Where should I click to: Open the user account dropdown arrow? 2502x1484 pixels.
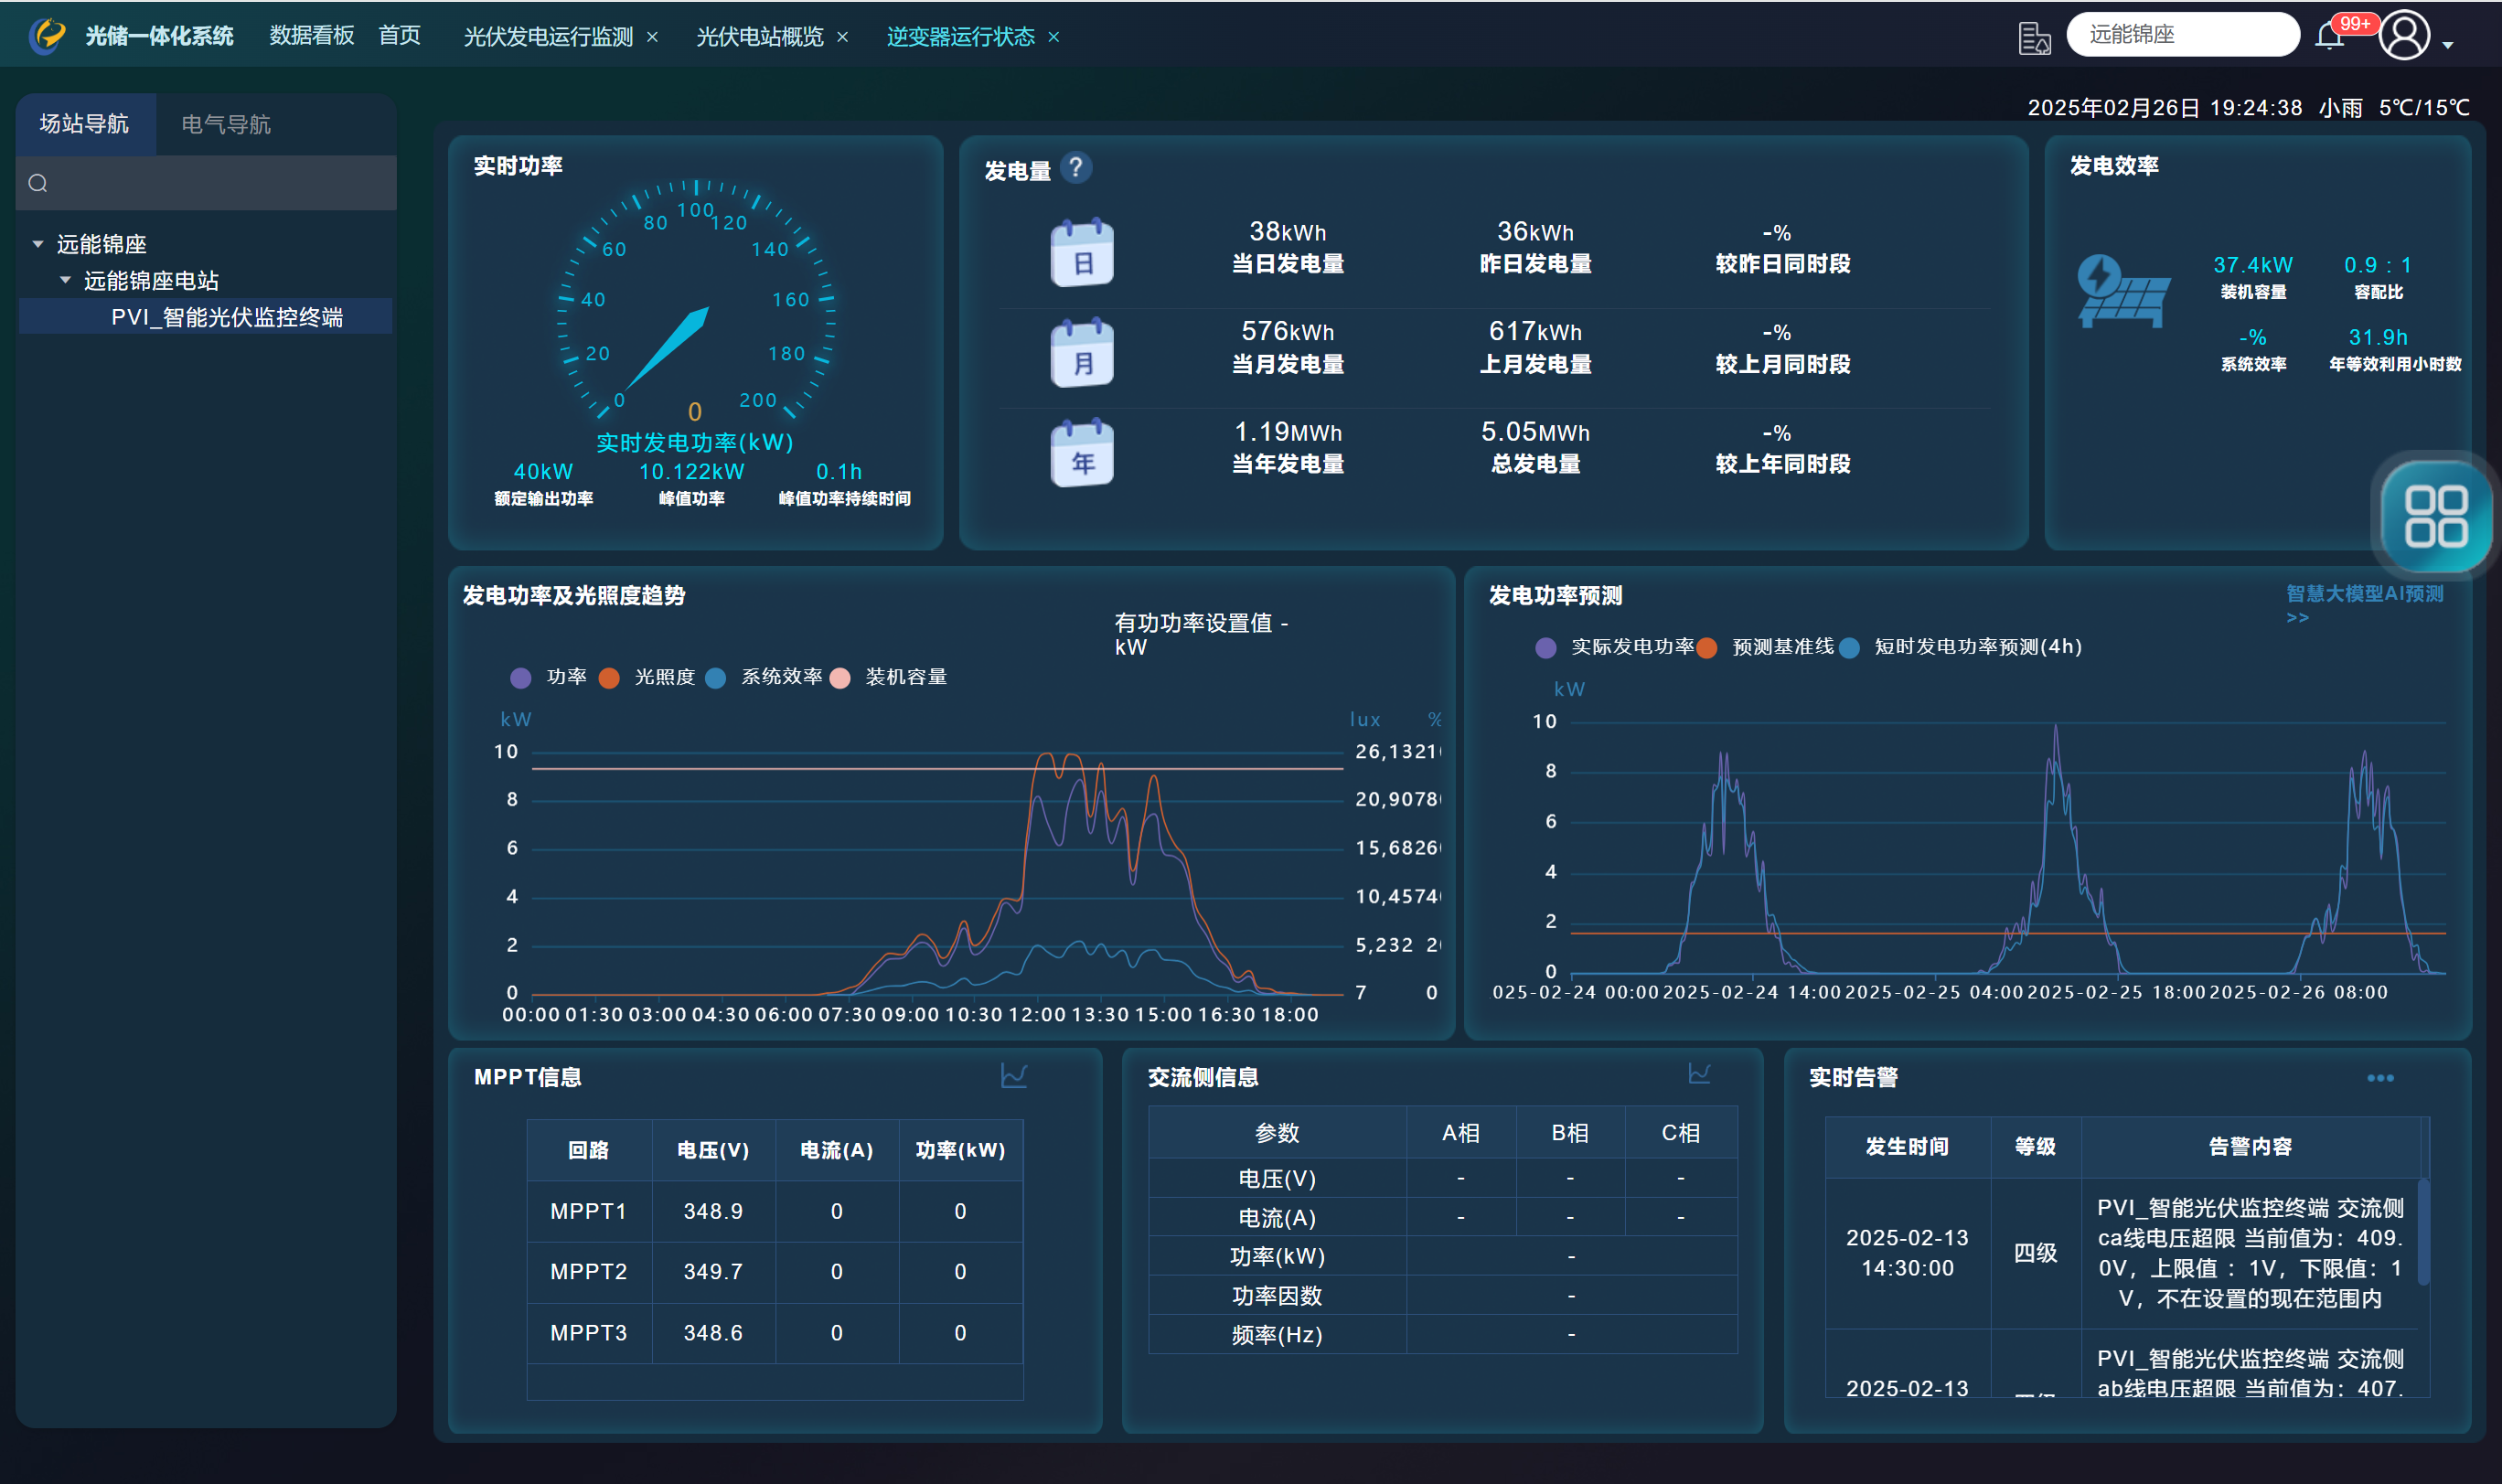2448,45
